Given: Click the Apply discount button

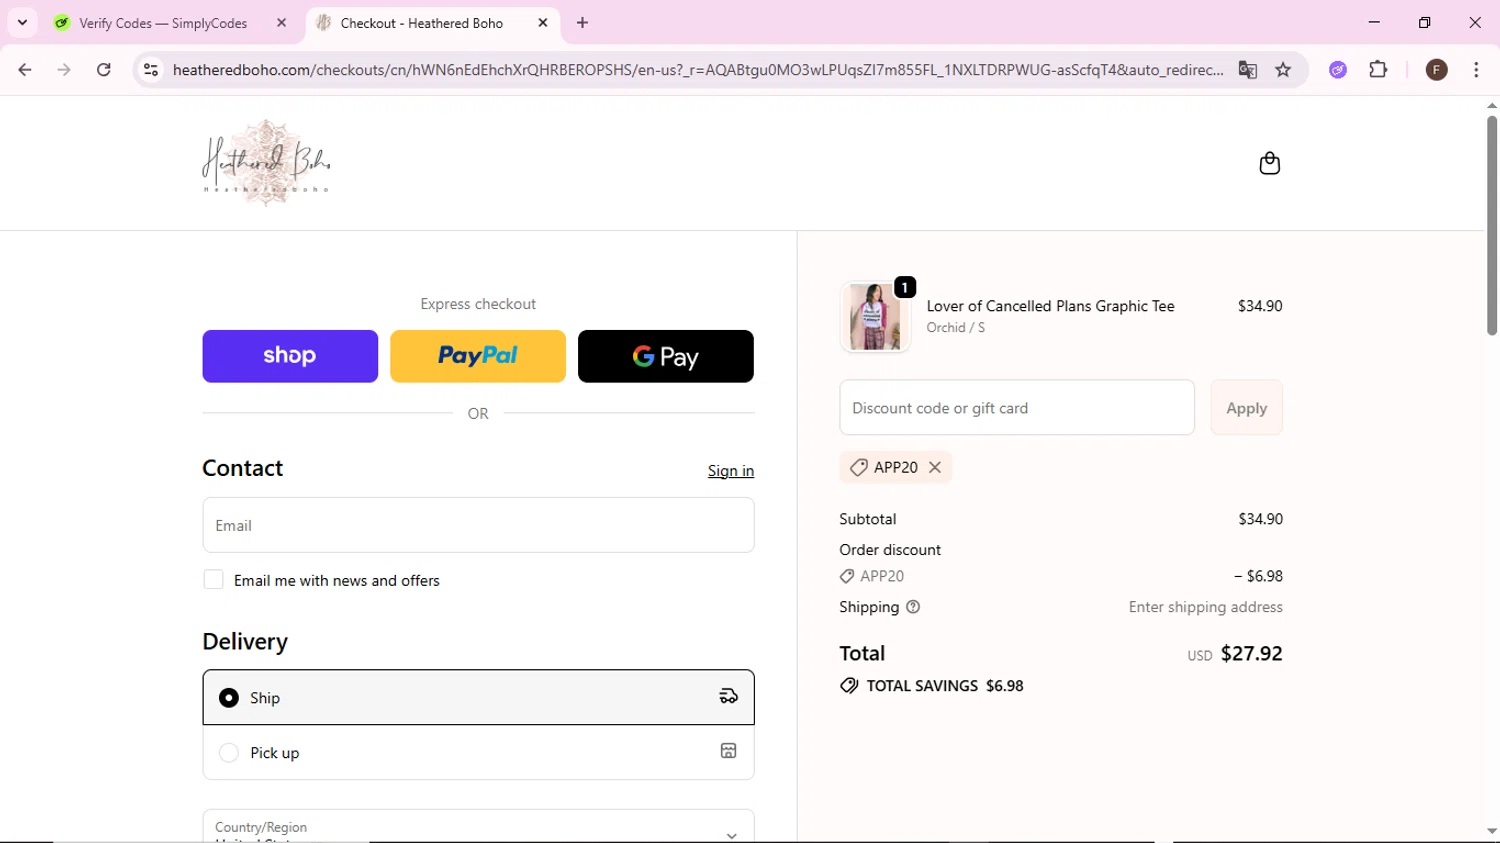Looking at the screenshot, I should point(1246,407).
